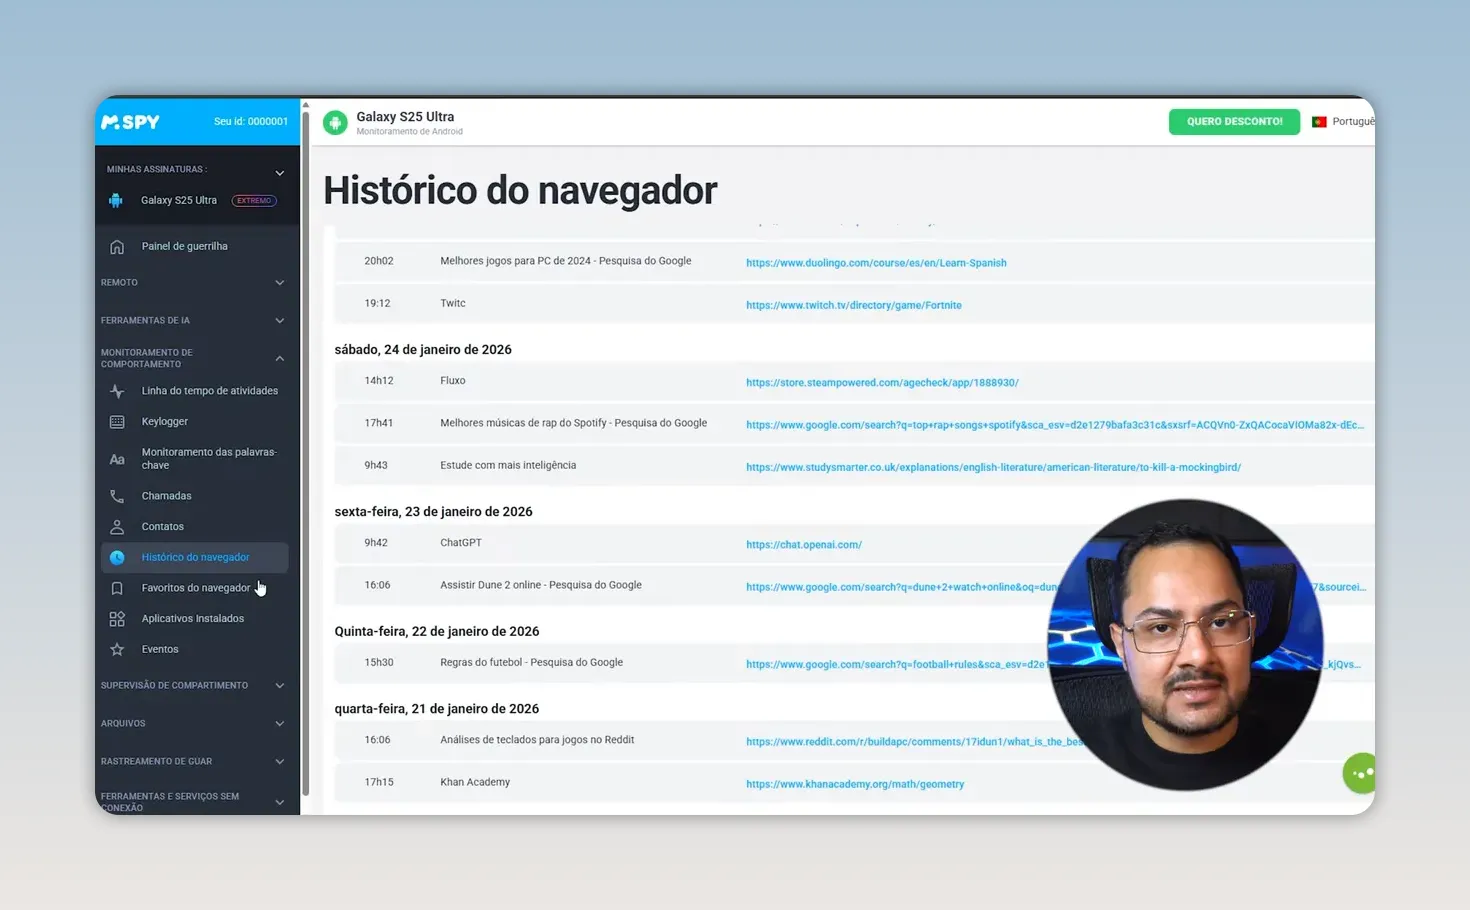This screenshot has height=910, width=1470.
Task: Click the 'Melhores músicas de rap do Spotify' entry
Action: [x=574, y=423]
